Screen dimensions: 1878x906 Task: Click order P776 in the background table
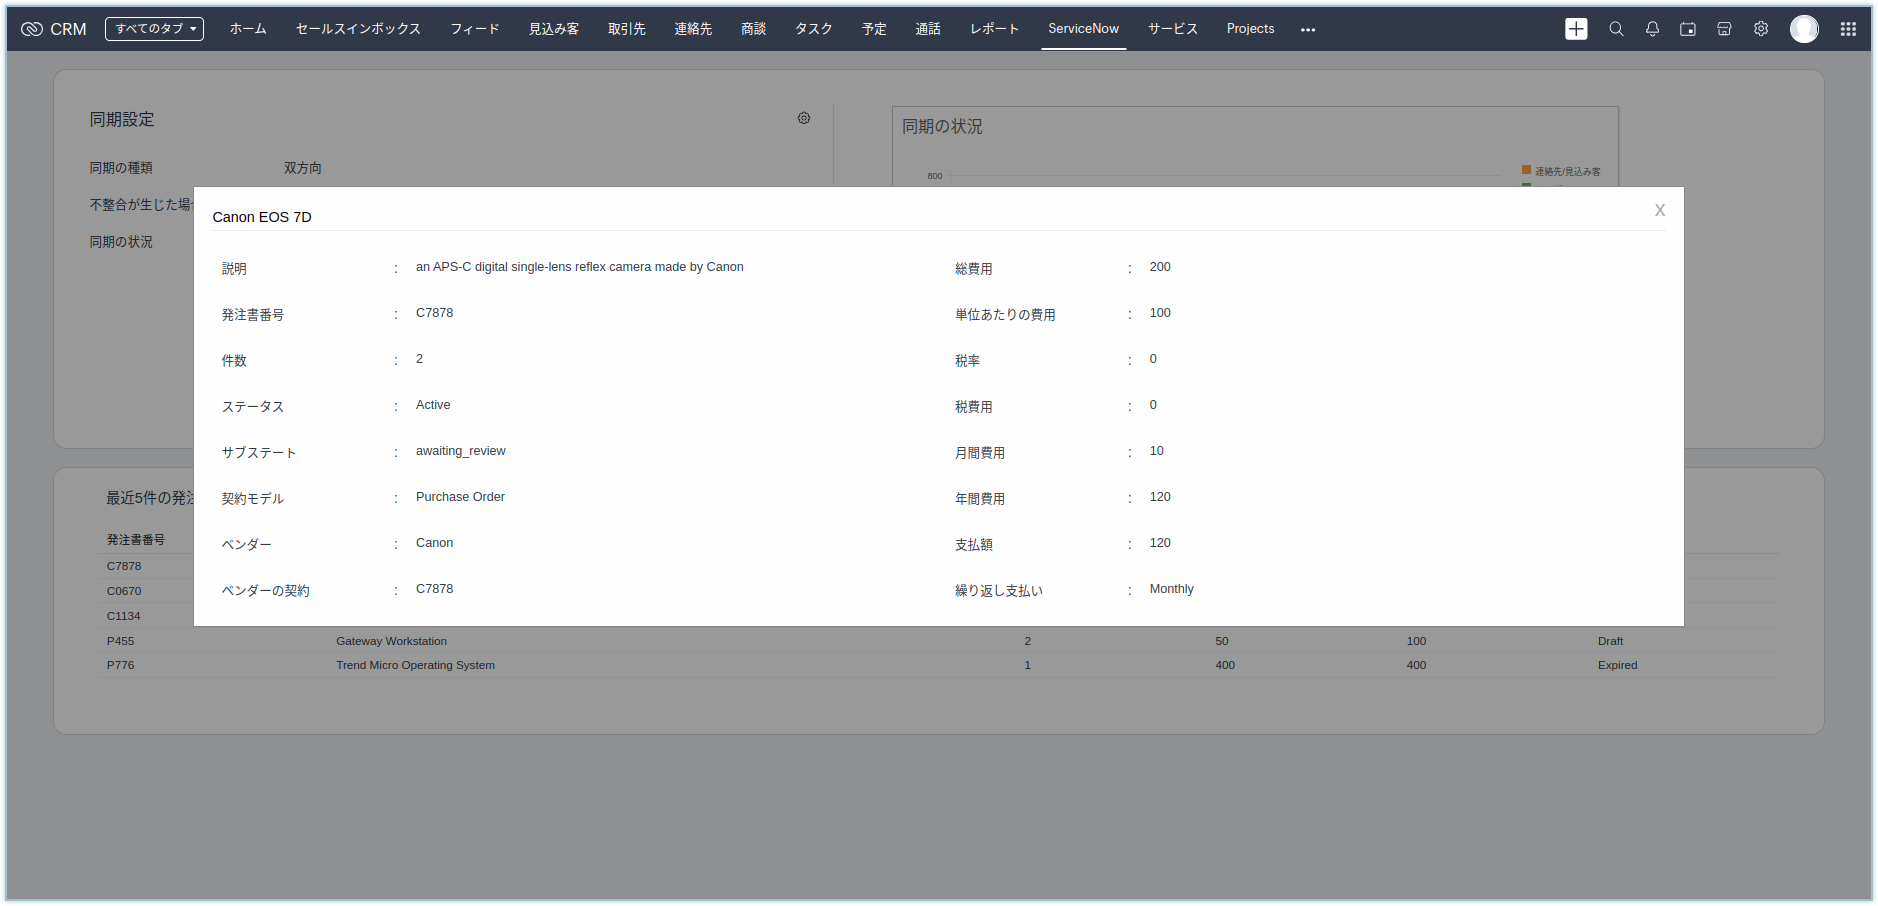120,665
